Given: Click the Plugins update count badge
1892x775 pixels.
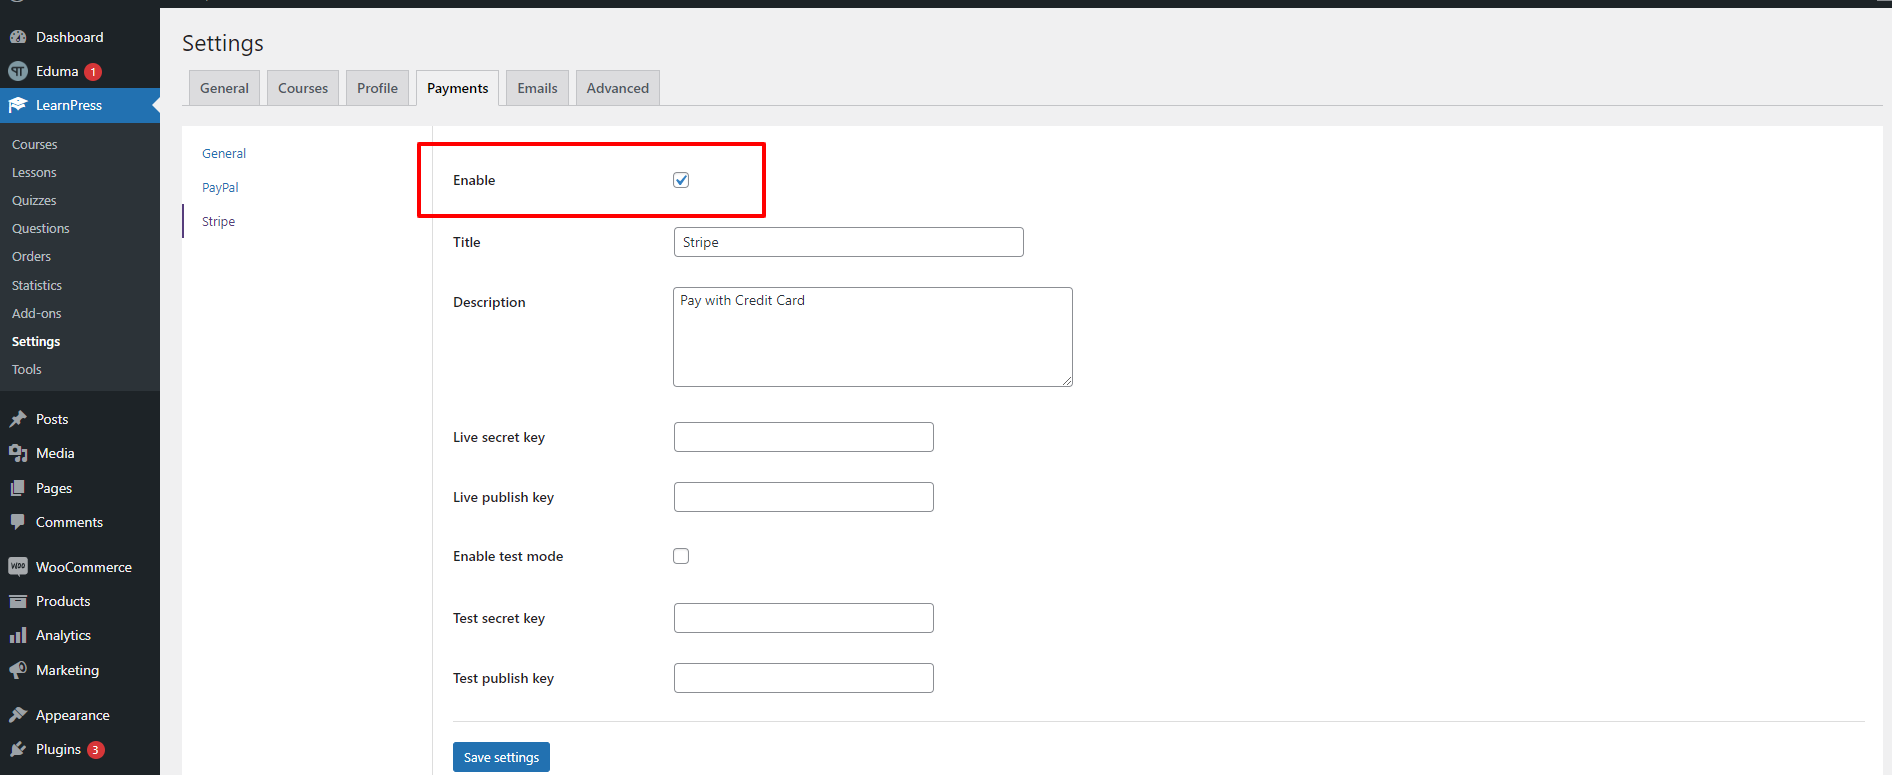Looking at the screenshot, I should pyautogui.click(x=96, y=750).
